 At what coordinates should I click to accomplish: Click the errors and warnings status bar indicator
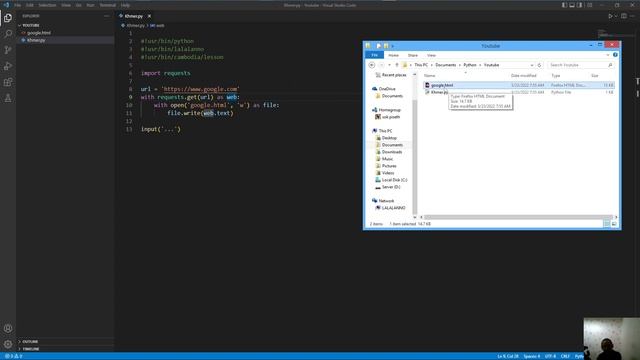coord(13,356)
